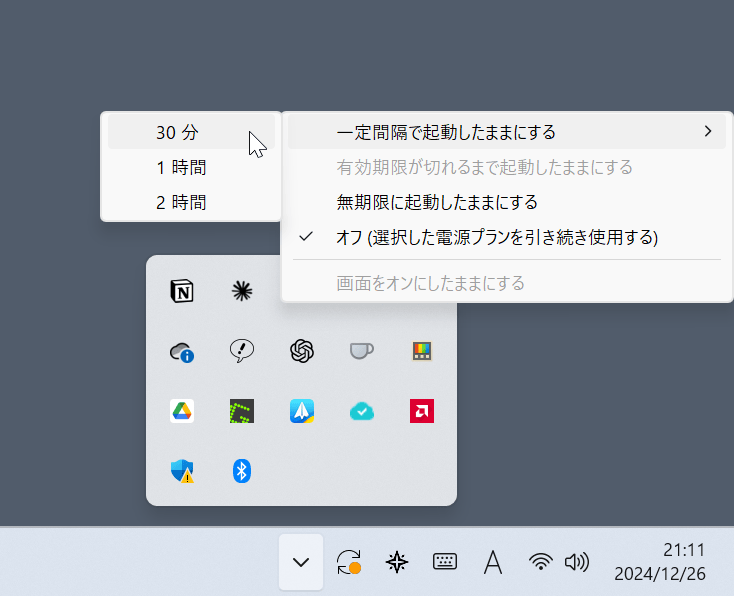Open Windows Security shield icon
The width and height of the screenshot is (734, 596).
coord(182,470)
